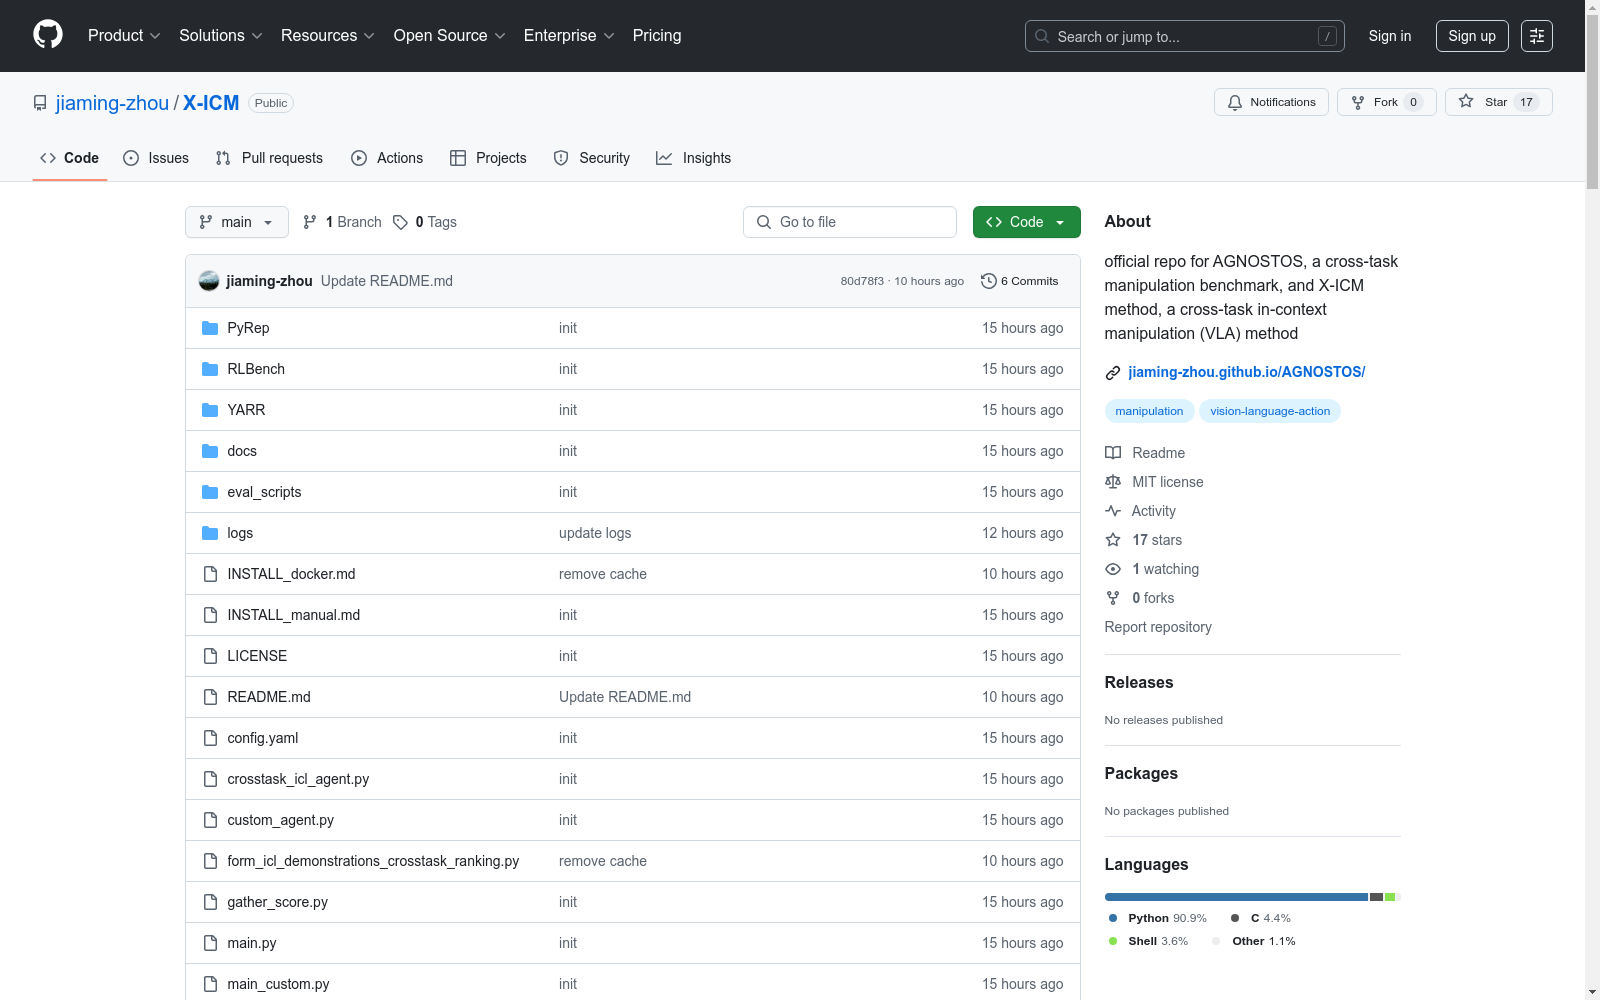Click the watching eye icon
Image resolution: width=1600 pixels, height=1000 pixels.
coord(1113,569)
